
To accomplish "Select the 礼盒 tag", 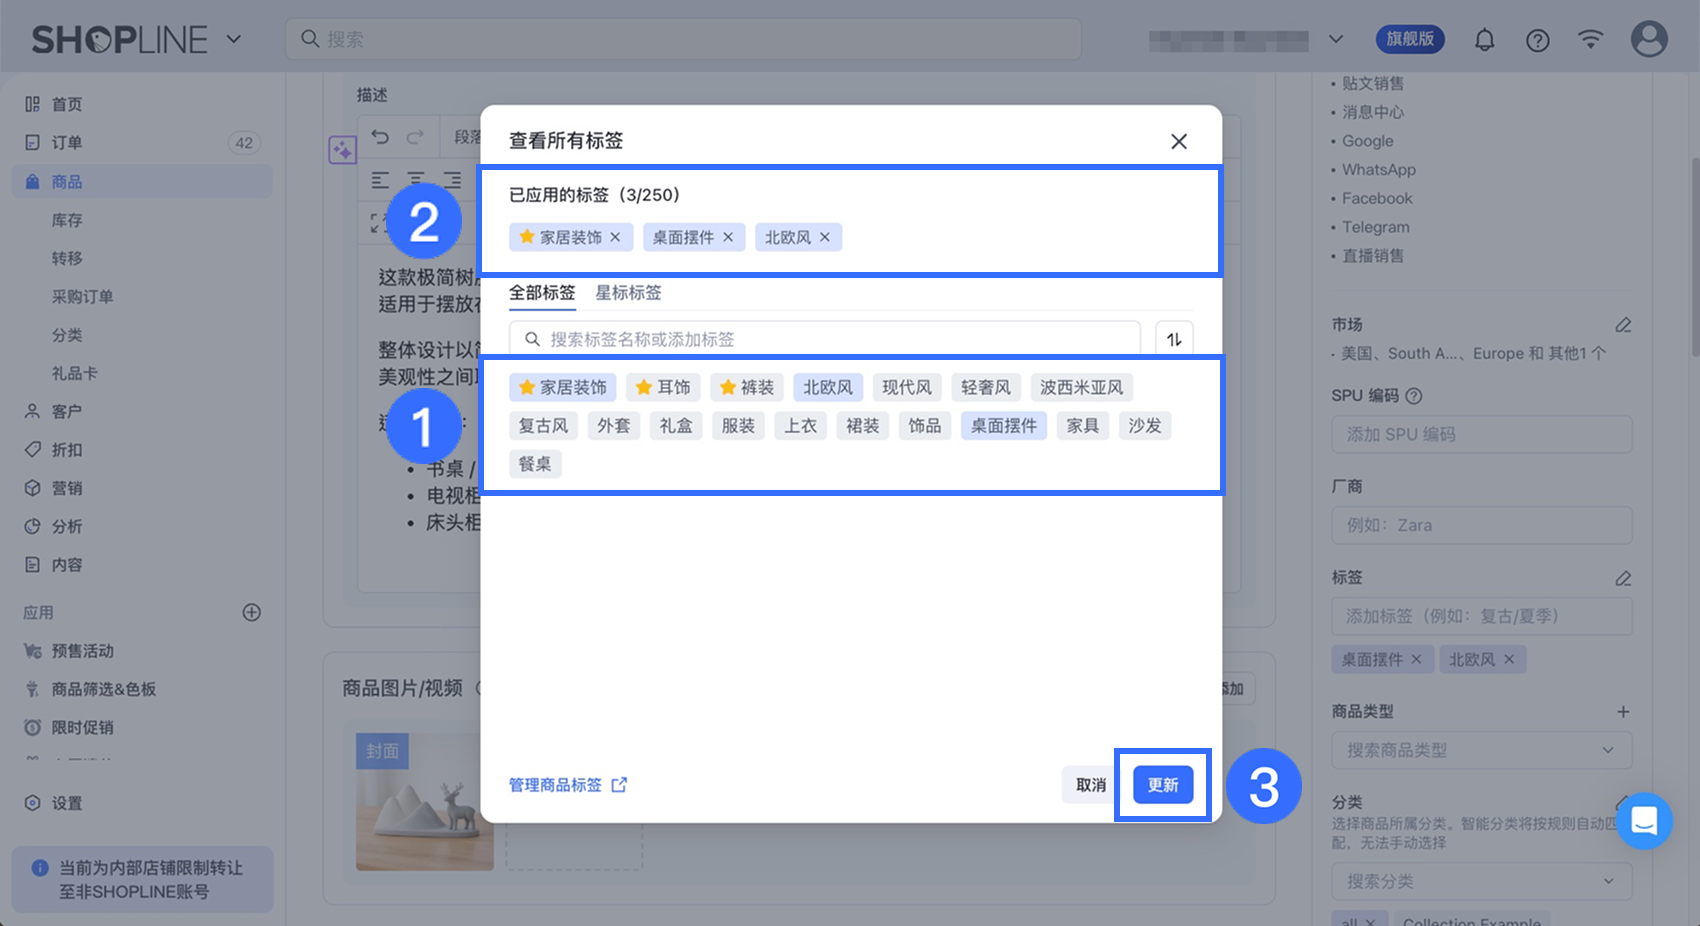I will coord(676,426).
